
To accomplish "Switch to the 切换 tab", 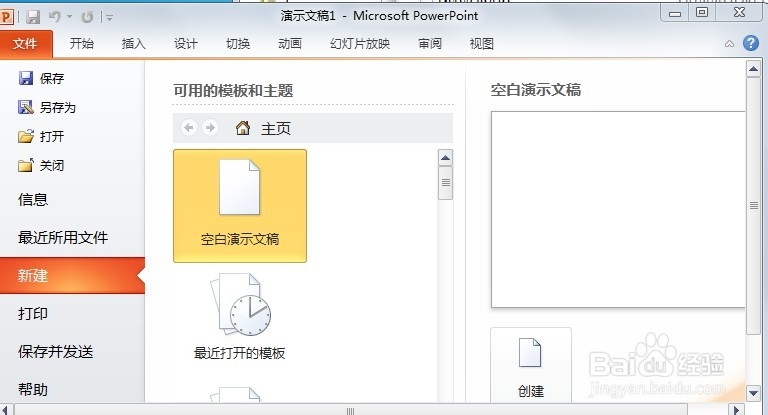I will [x=238, y=44].
